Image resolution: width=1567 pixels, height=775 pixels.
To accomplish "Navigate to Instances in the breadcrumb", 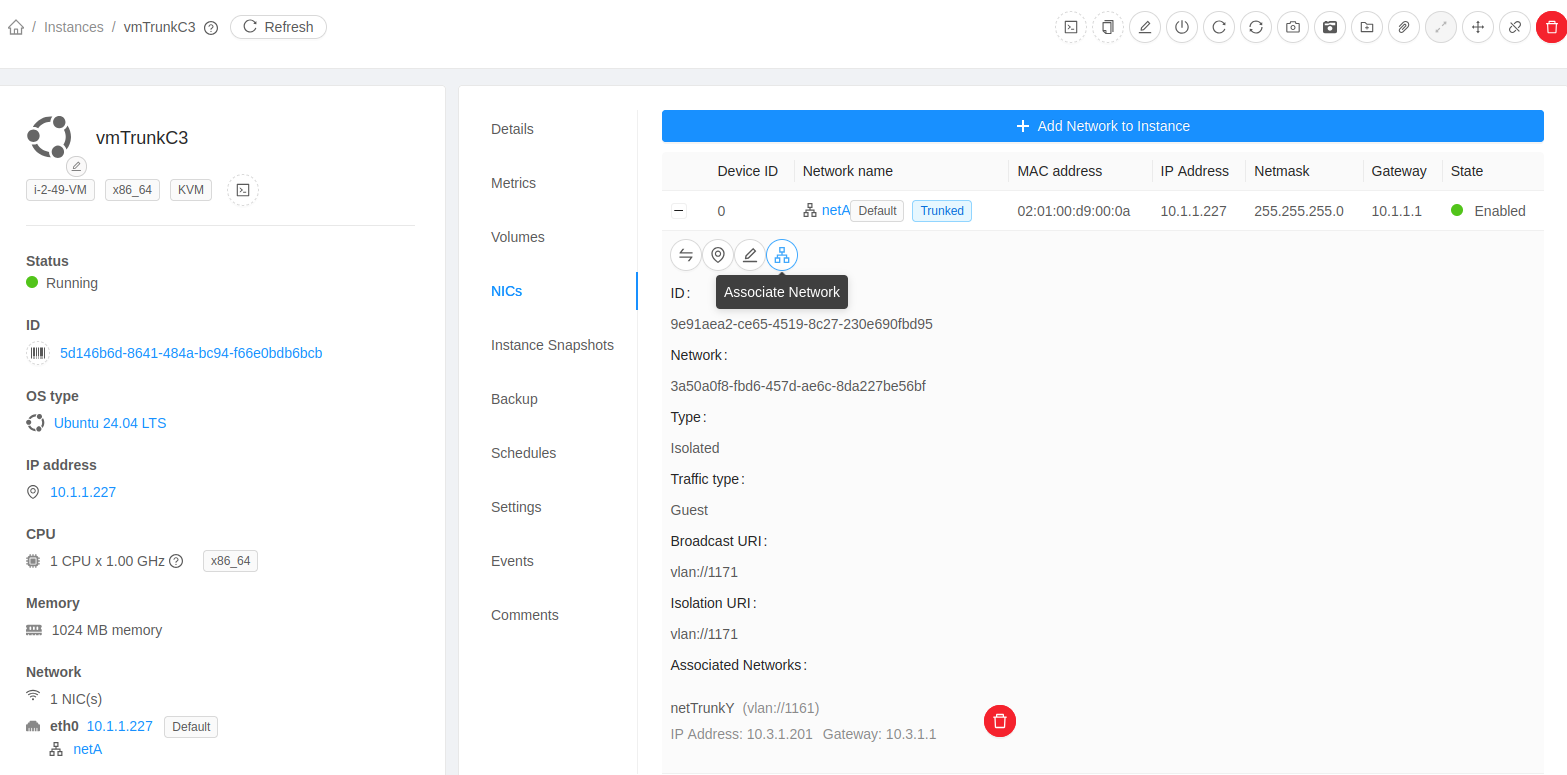I will (x=74, y=27).
